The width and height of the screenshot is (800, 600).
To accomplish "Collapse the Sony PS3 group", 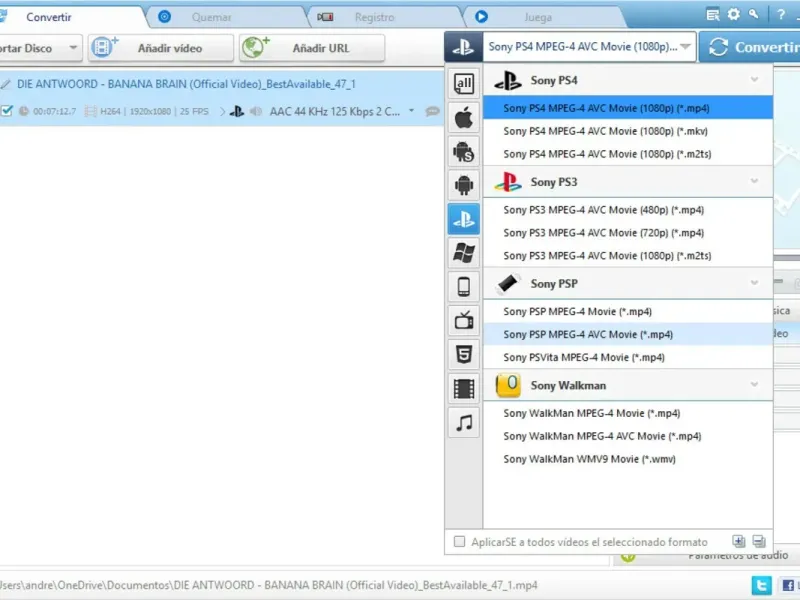I will [x=754, y=181].
